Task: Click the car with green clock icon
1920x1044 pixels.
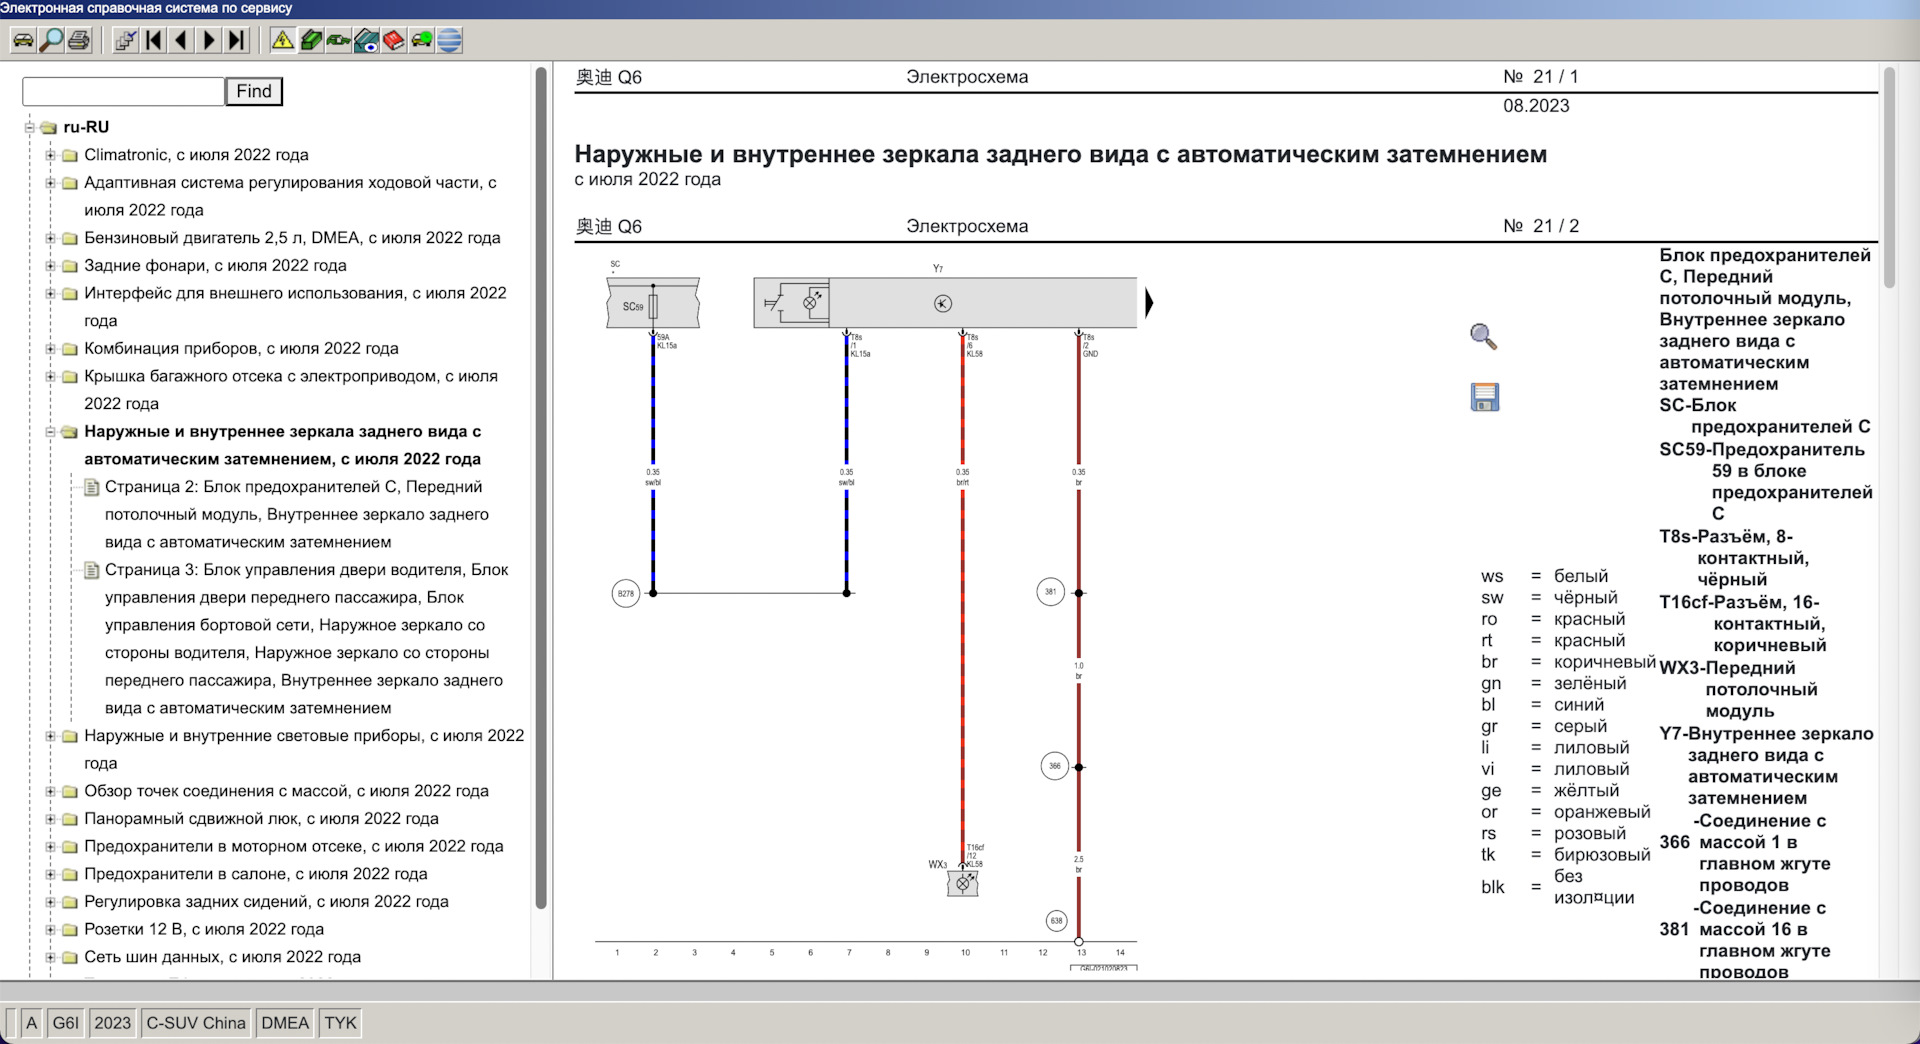Action: 422,41
